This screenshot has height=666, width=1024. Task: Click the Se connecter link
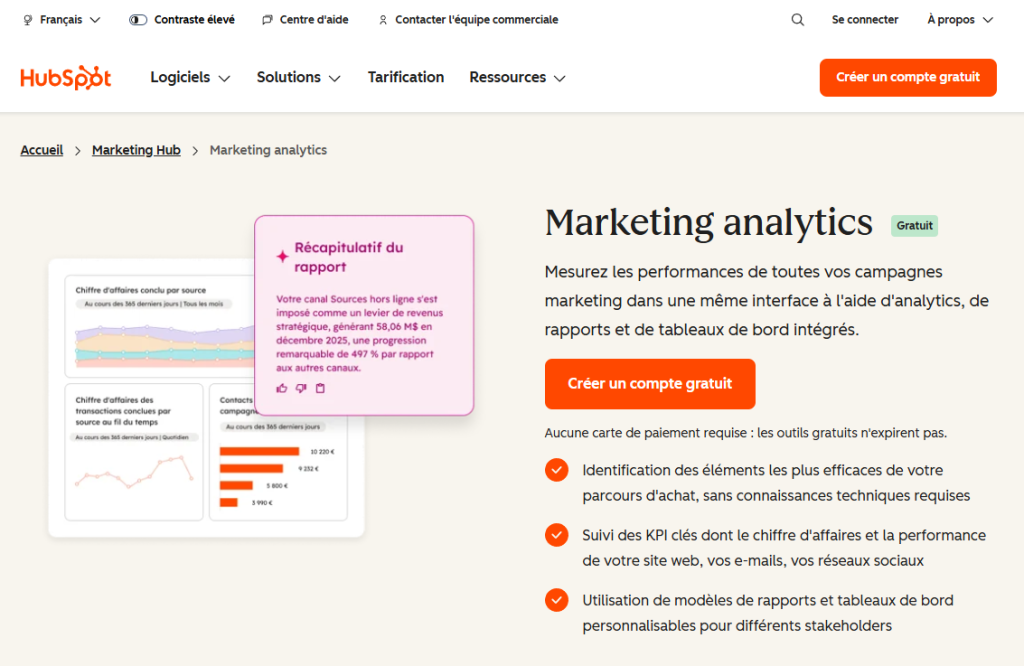point(864,19)
